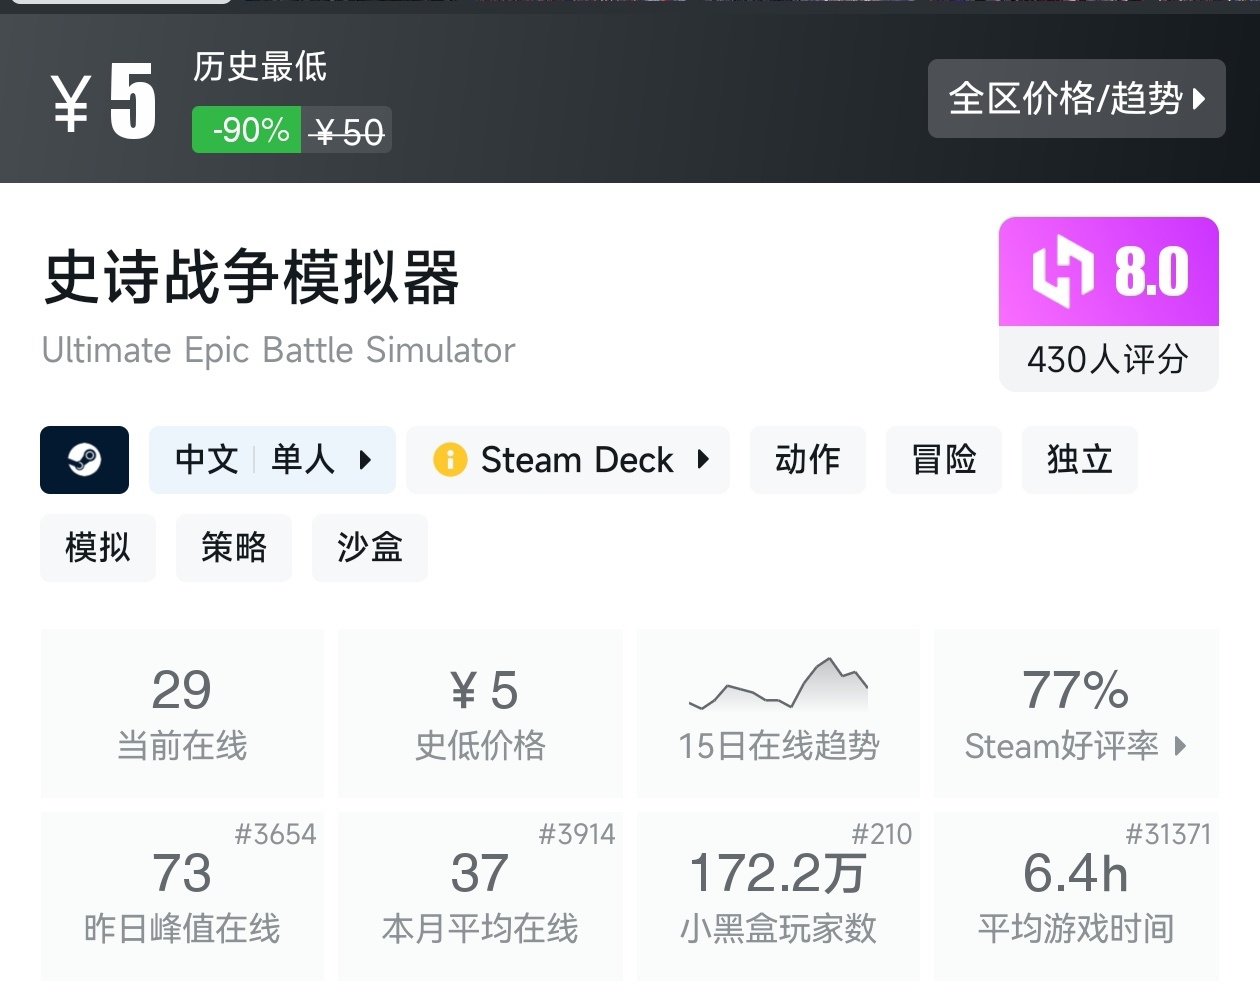The width and height of the screenshot is (1260, 1003).
Task: Tap the 史低价格 ¥5 stat card
Action: pyautogui.click(x=480, y=713)
